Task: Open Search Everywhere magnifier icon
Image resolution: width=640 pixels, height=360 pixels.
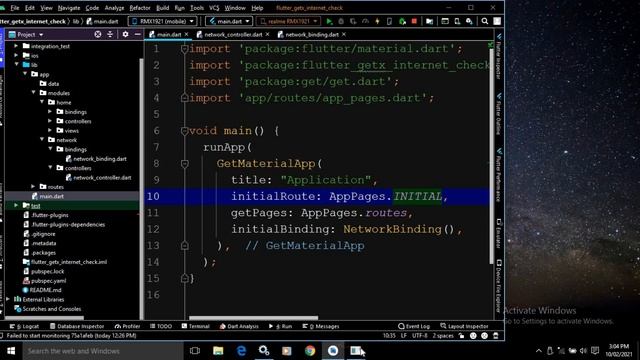Action: [484, 21]
